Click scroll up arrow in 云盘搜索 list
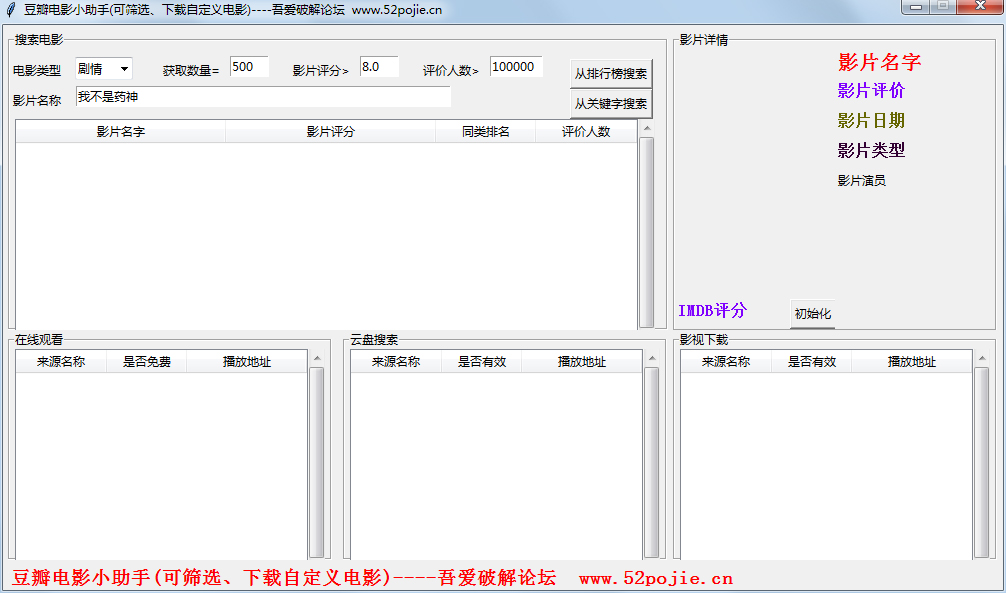 651,358
